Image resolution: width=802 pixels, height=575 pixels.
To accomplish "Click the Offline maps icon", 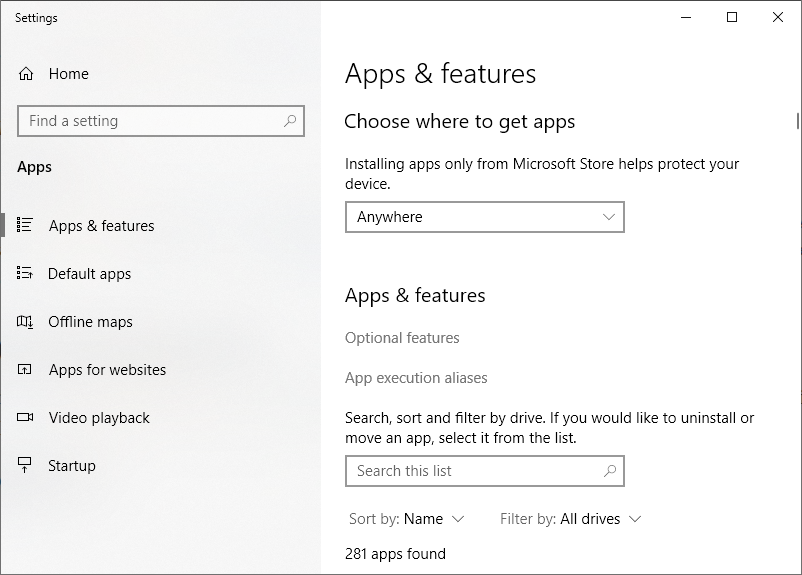I will click(25, 321).
